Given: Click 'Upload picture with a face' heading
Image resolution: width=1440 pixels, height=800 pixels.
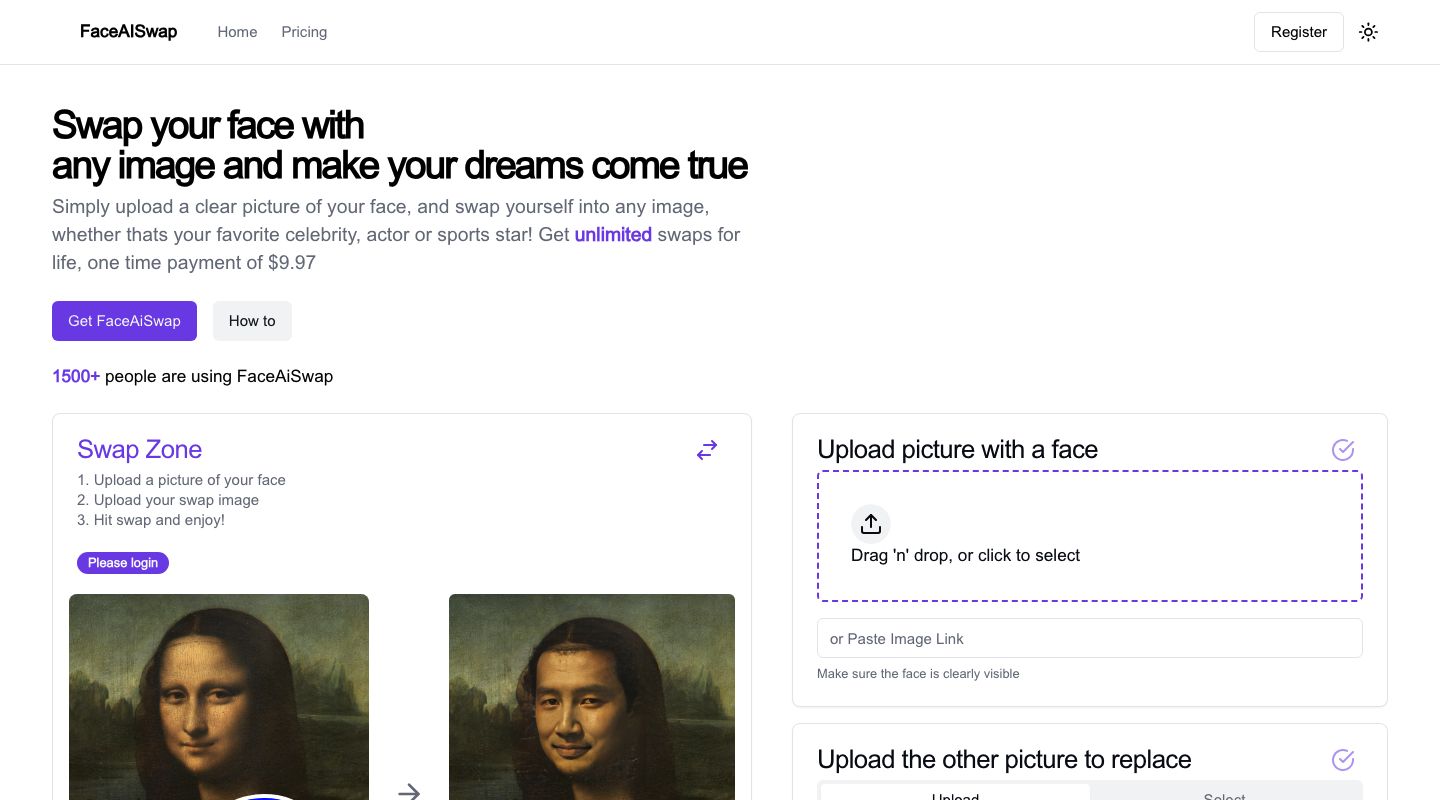Looking at the screenshot, I should click(957, 450).
